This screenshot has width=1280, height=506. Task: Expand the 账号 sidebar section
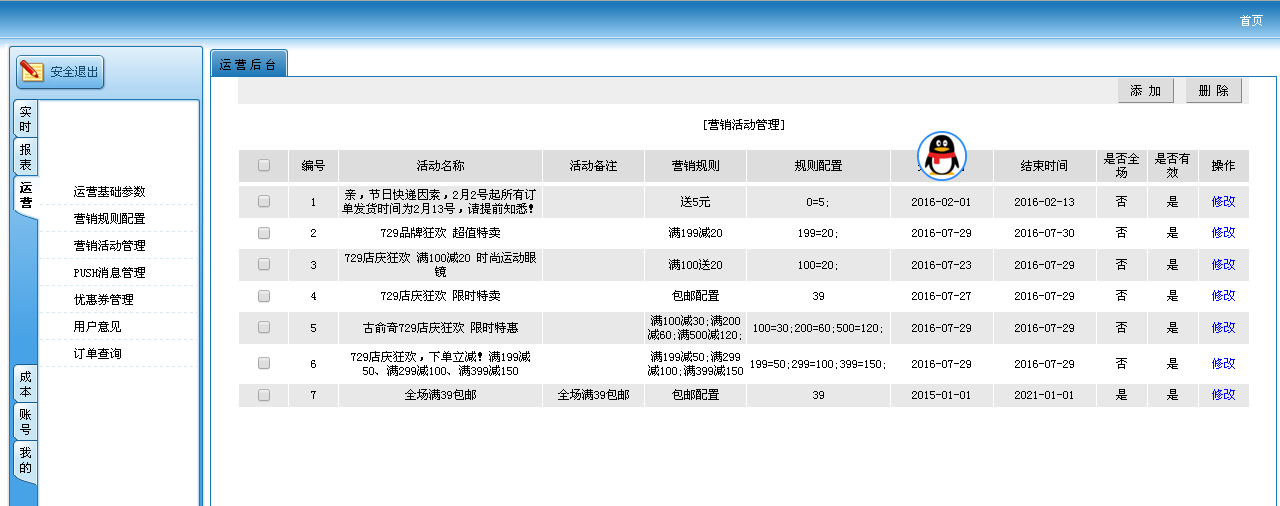coord(26,421)
